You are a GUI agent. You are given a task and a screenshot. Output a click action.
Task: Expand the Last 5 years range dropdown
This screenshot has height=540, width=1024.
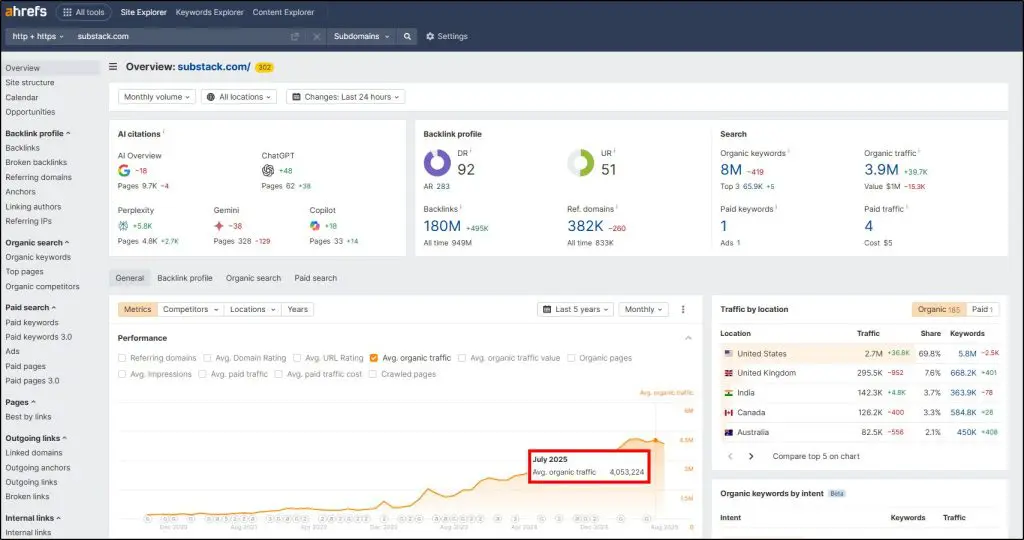pos(574,310)
